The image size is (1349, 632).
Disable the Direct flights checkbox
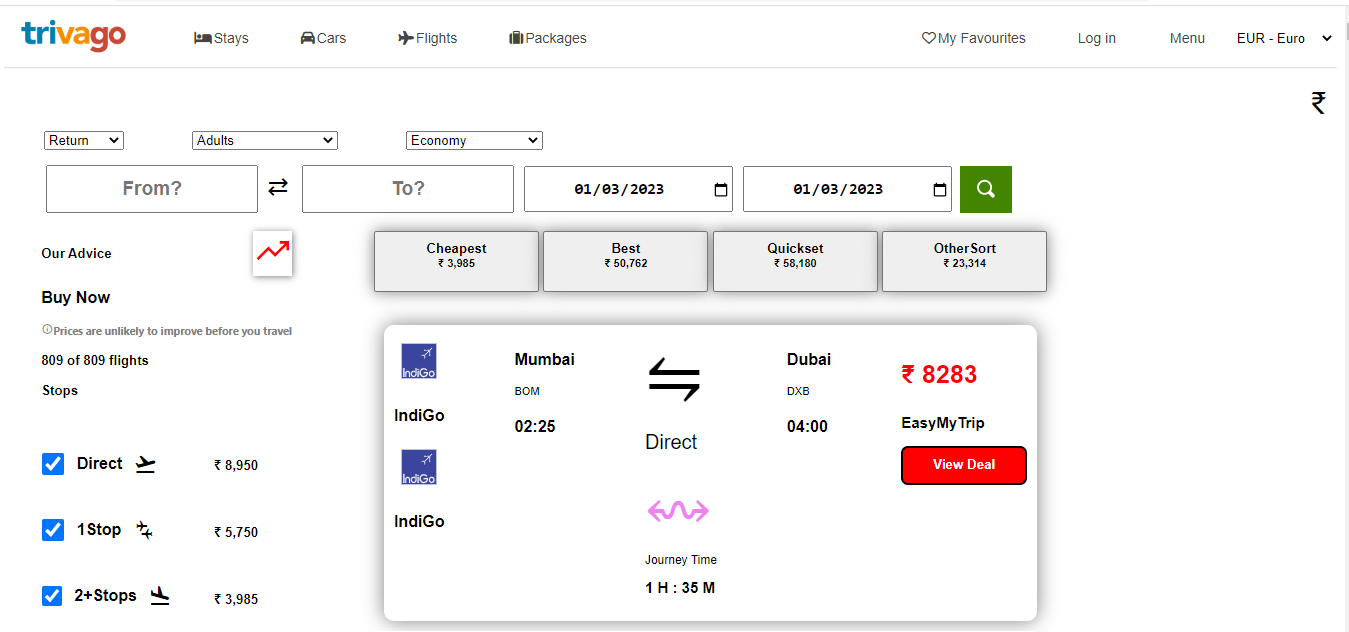point(52,463)
